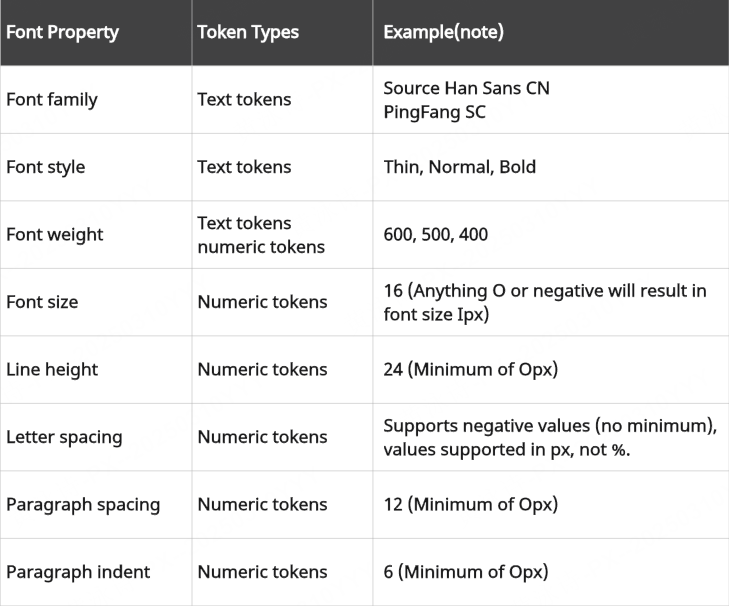Click the Thin, Normal, Bold example cell
Screen dimensions: 729x606
pyautogui.click(x=459, y=167)
